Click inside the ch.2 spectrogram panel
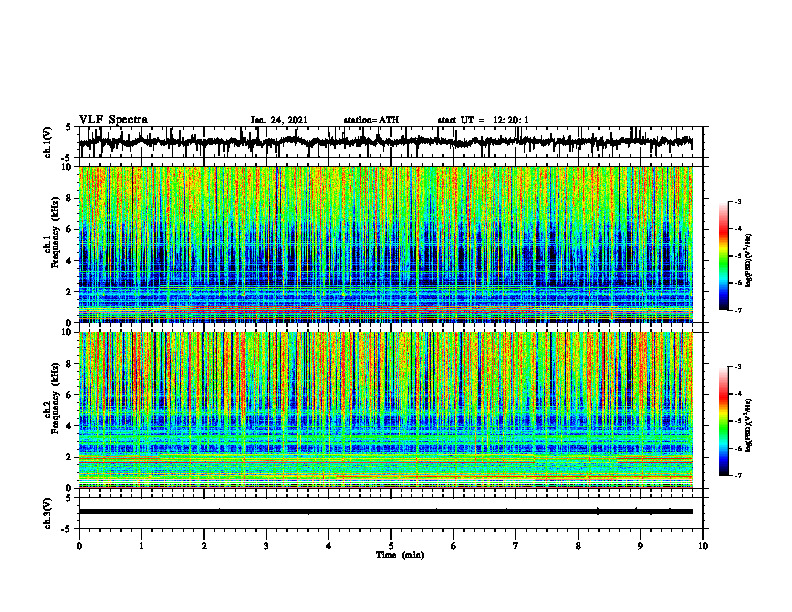 point(385,410)
